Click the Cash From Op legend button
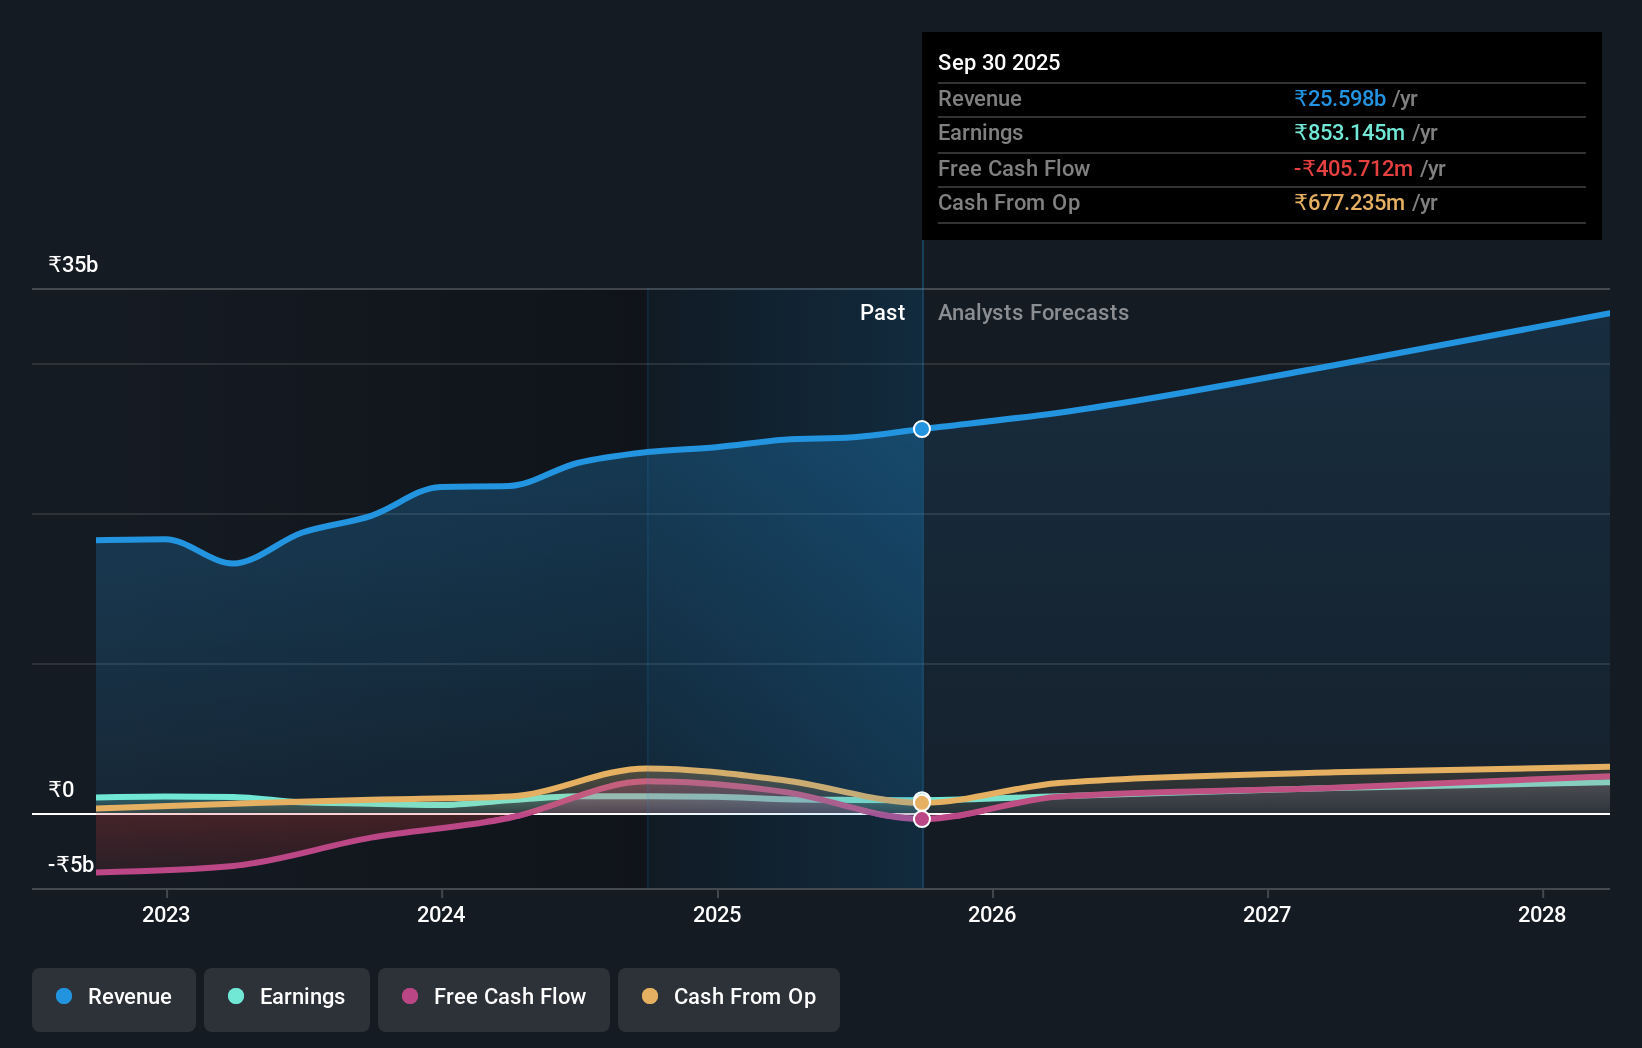The image size is (1642, 1048). [x=728, y=997]
